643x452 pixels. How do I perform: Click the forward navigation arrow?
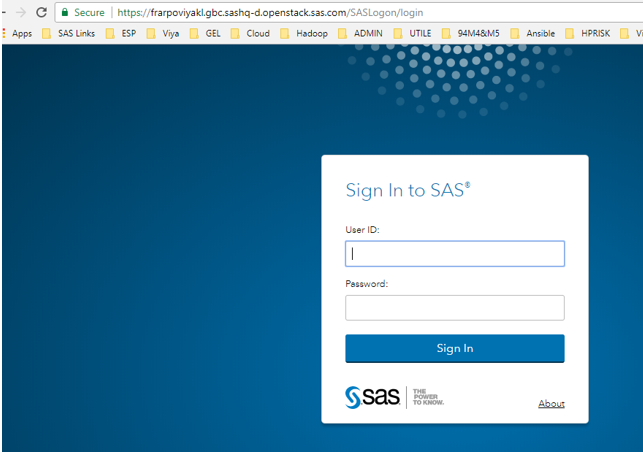pyautogui.click(x=21, y=12)
